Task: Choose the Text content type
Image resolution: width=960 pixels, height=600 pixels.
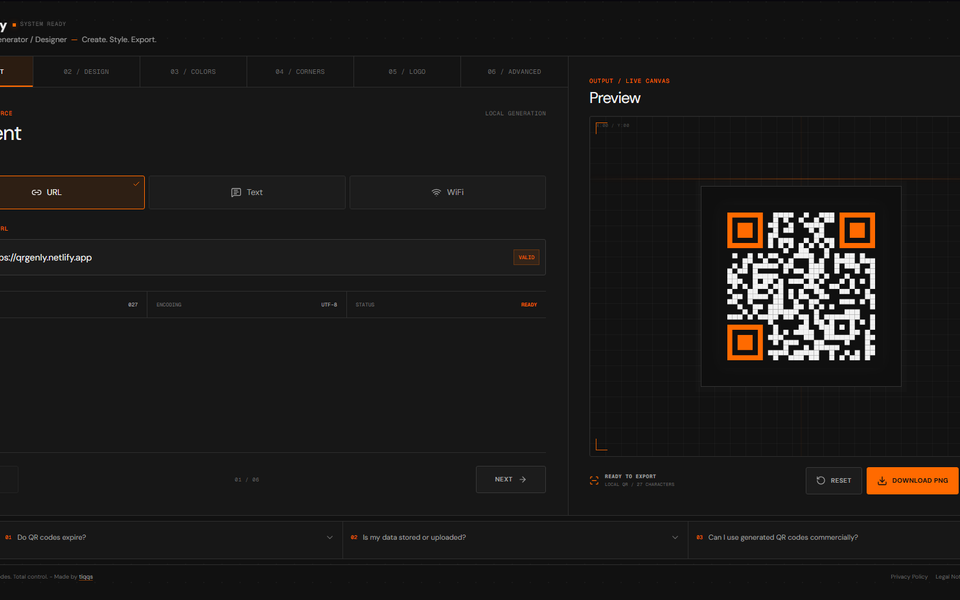Action: point(247,192)
